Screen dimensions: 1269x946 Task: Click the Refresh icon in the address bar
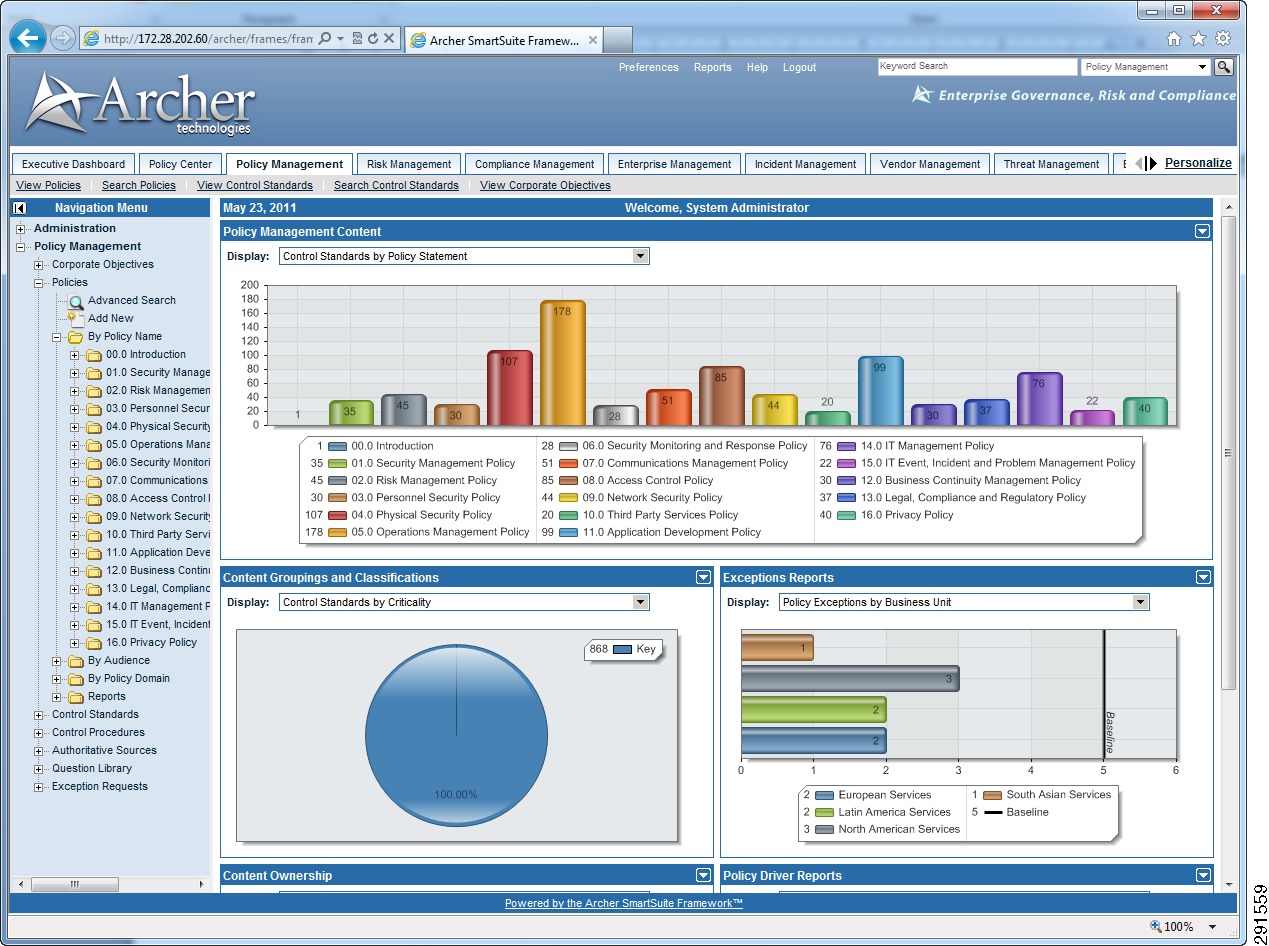(372, 39)
